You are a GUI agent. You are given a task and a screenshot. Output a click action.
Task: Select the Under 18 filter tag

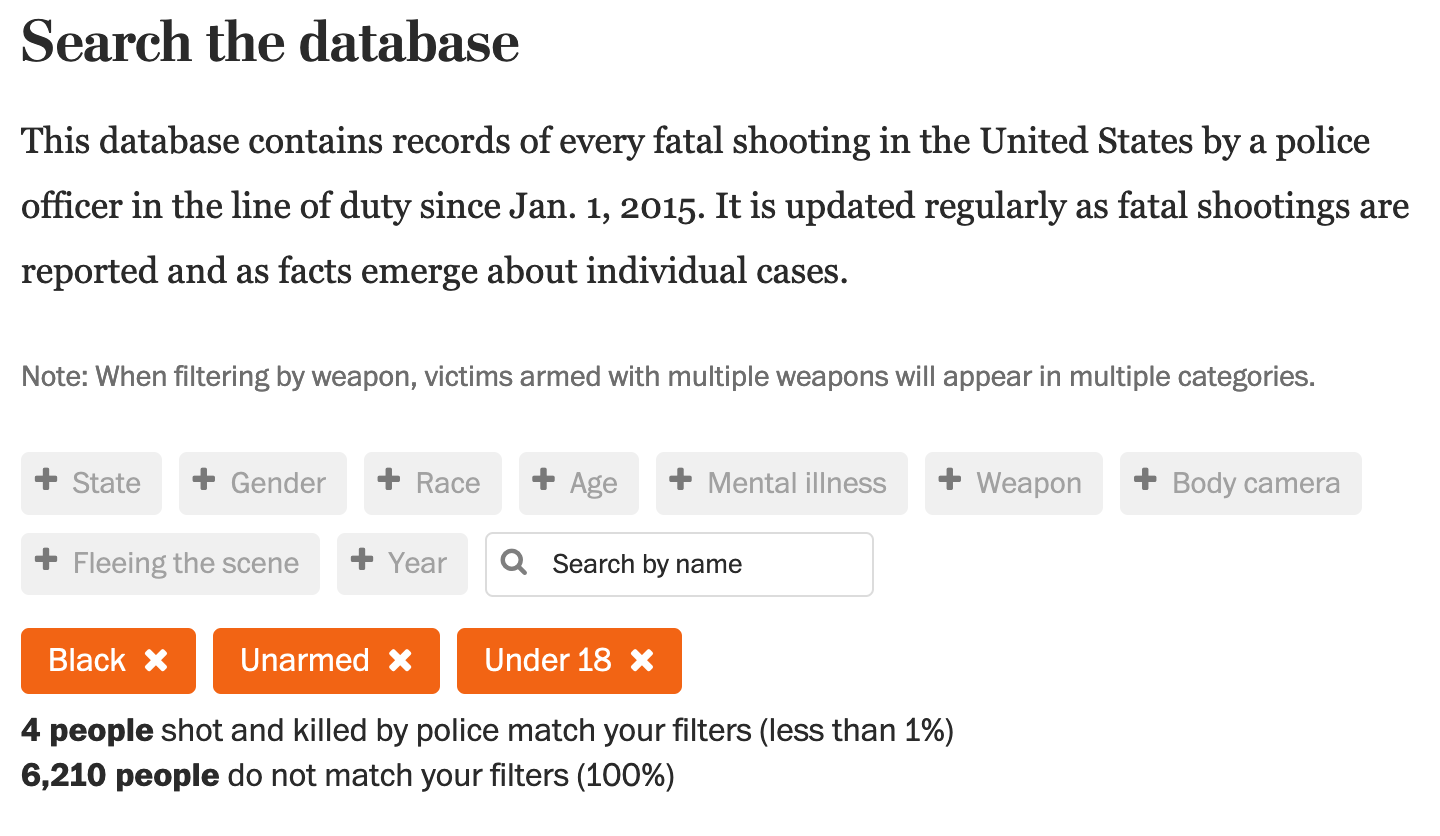coord(569,660)
